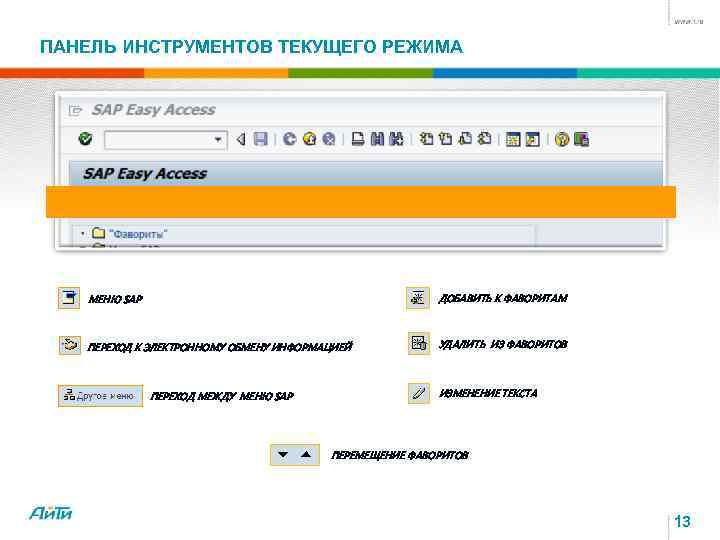Click the Change text pencil icon
This screenshot has width=720, height=540.
point(419,393)
